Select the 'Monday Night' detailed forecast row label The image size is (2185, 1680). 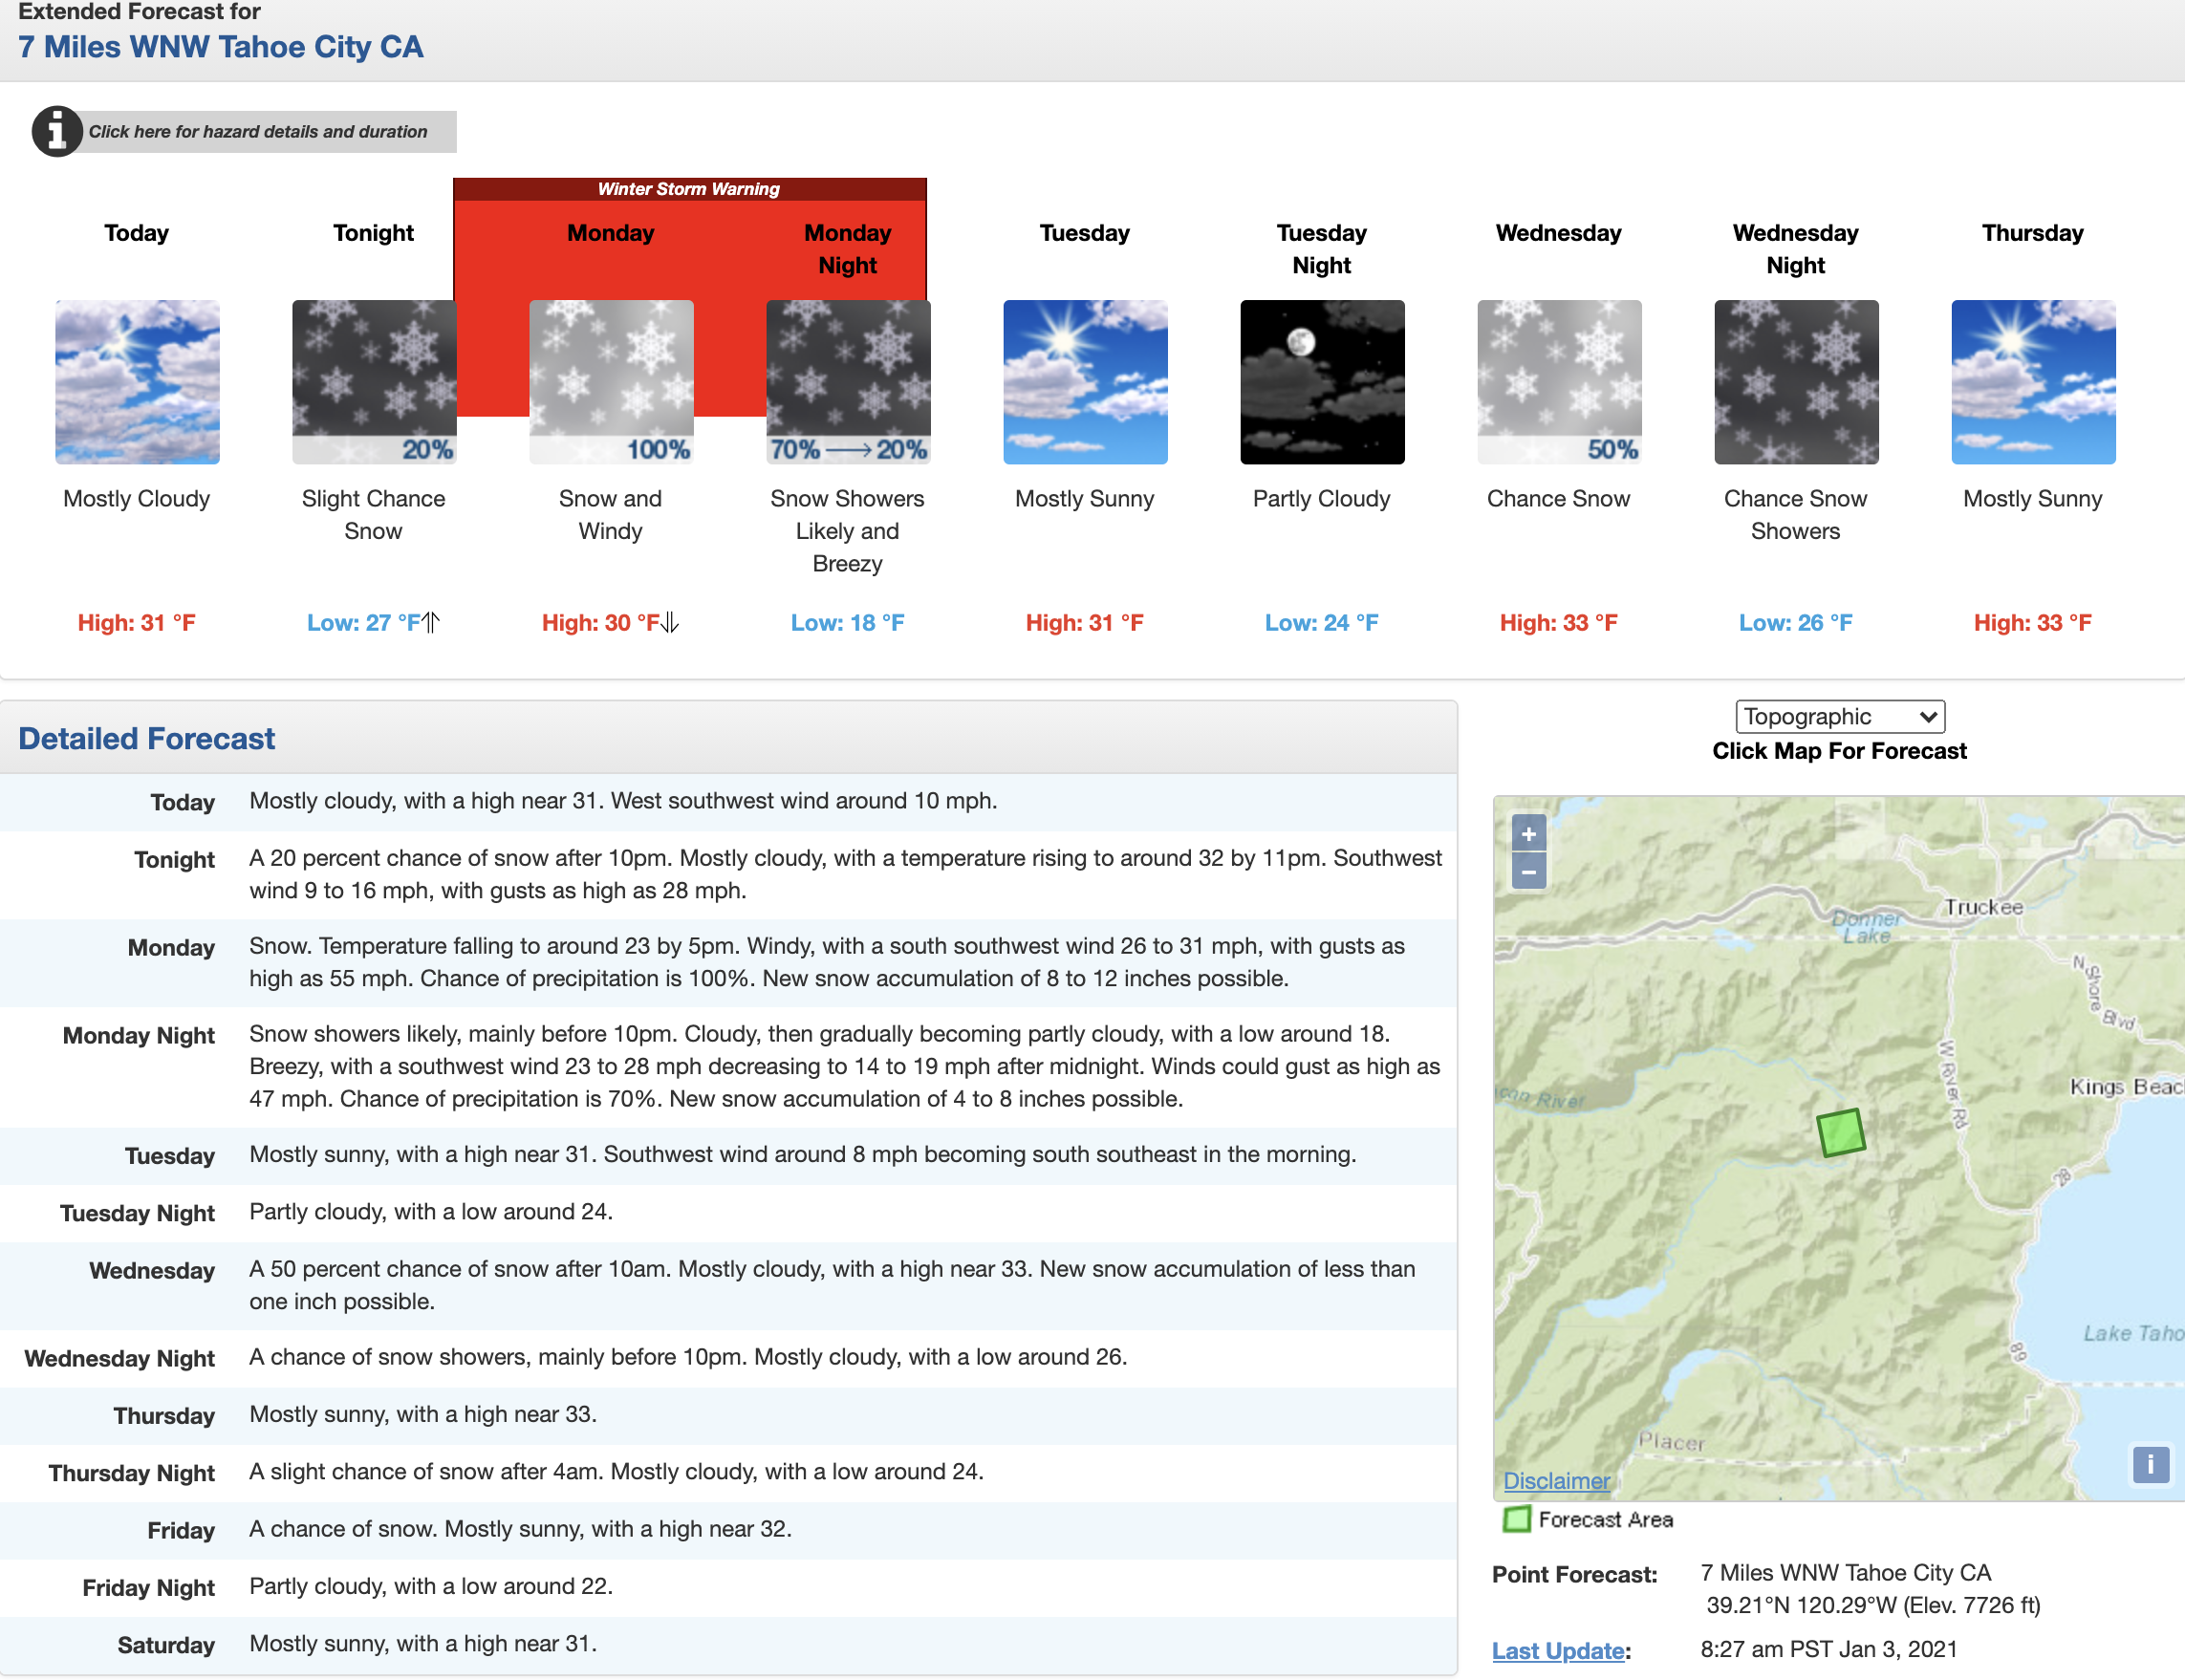[139, 1035]
